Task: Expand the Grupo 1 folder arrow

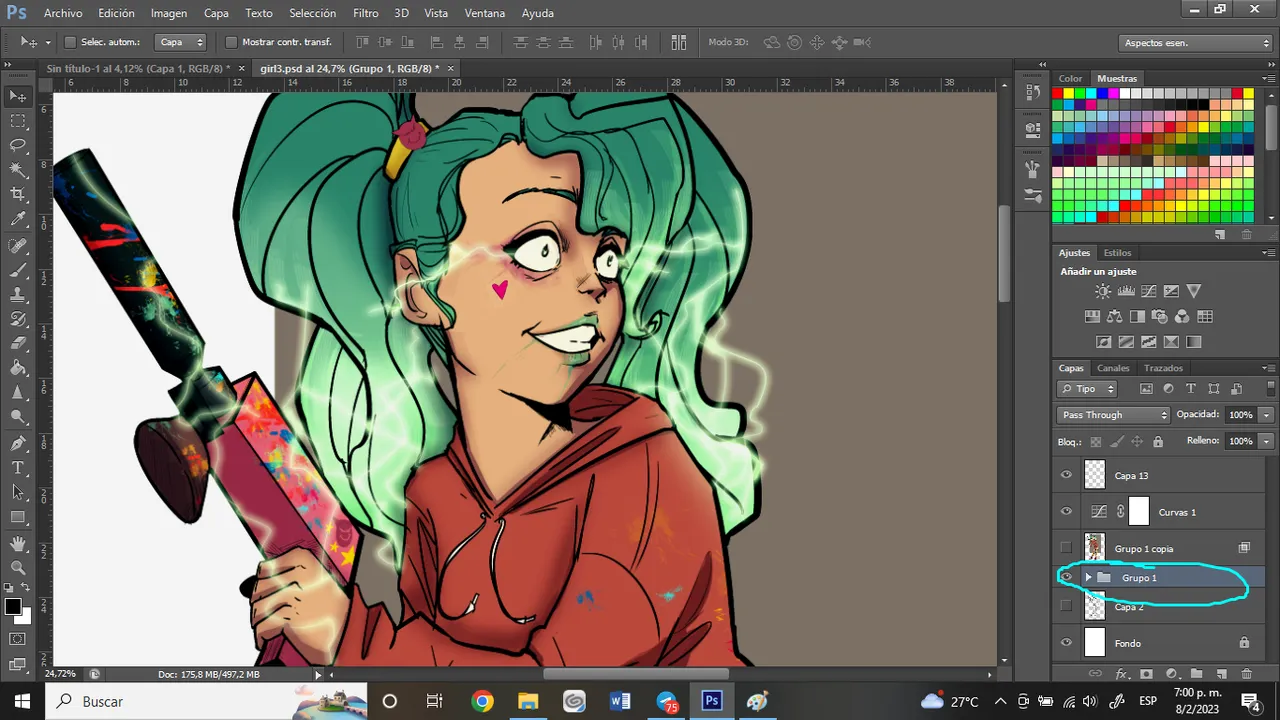Action: (x=1088, y=577)
